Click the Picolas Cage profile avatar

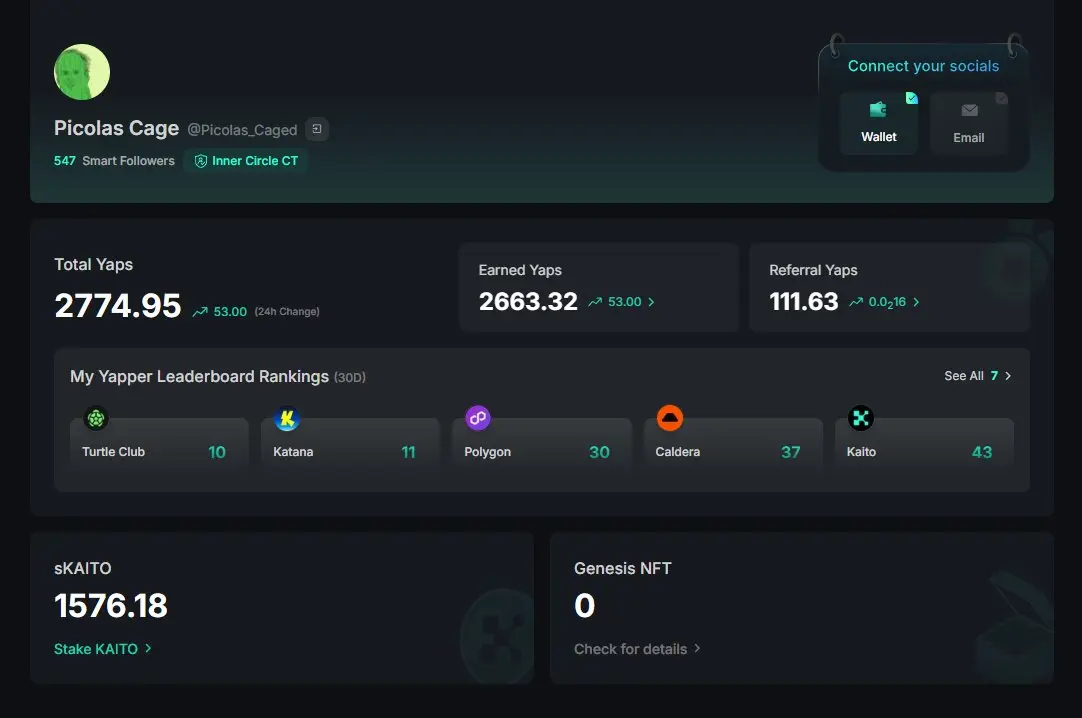tap(81, 72)
